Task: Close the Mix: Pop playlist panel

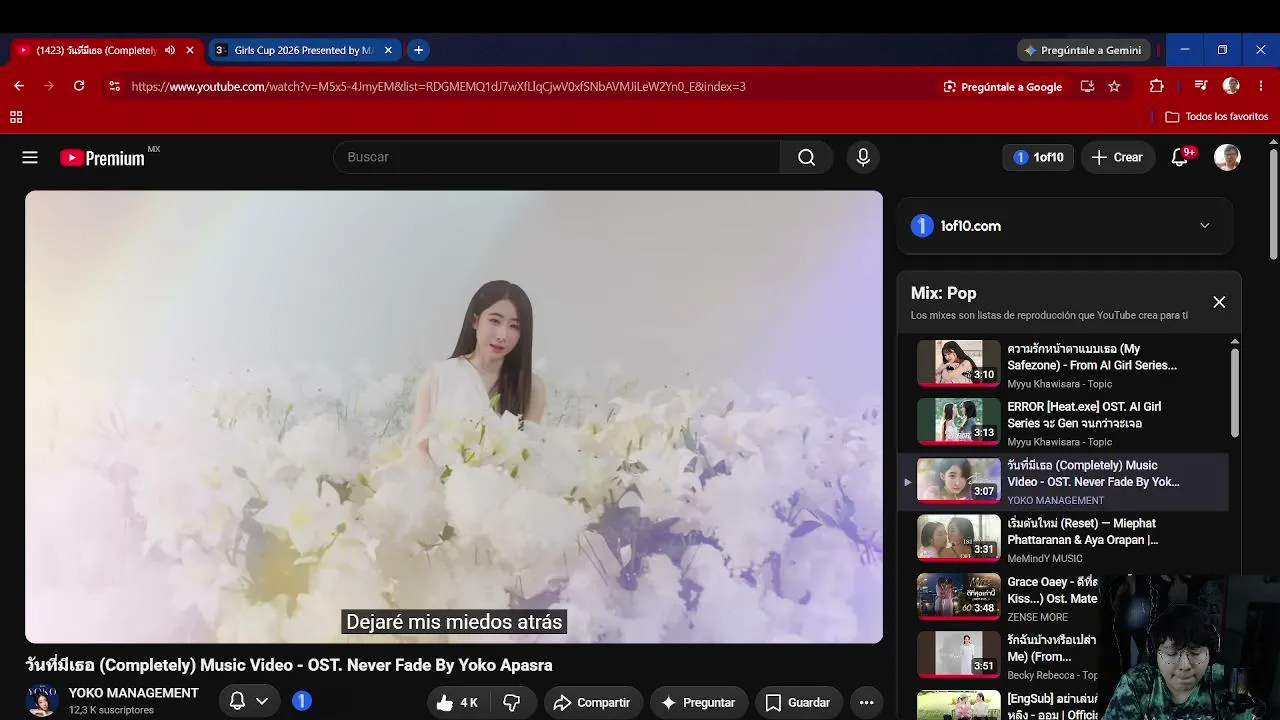Action: tap(1219, 302)
